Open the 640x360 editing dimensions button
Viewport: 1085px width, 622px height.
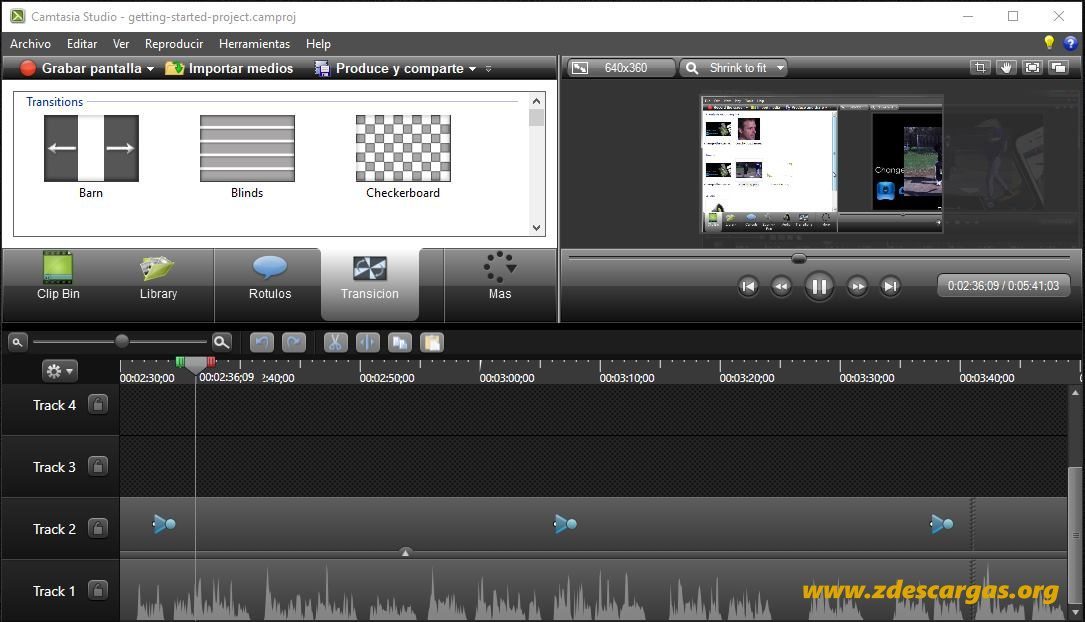621,68
